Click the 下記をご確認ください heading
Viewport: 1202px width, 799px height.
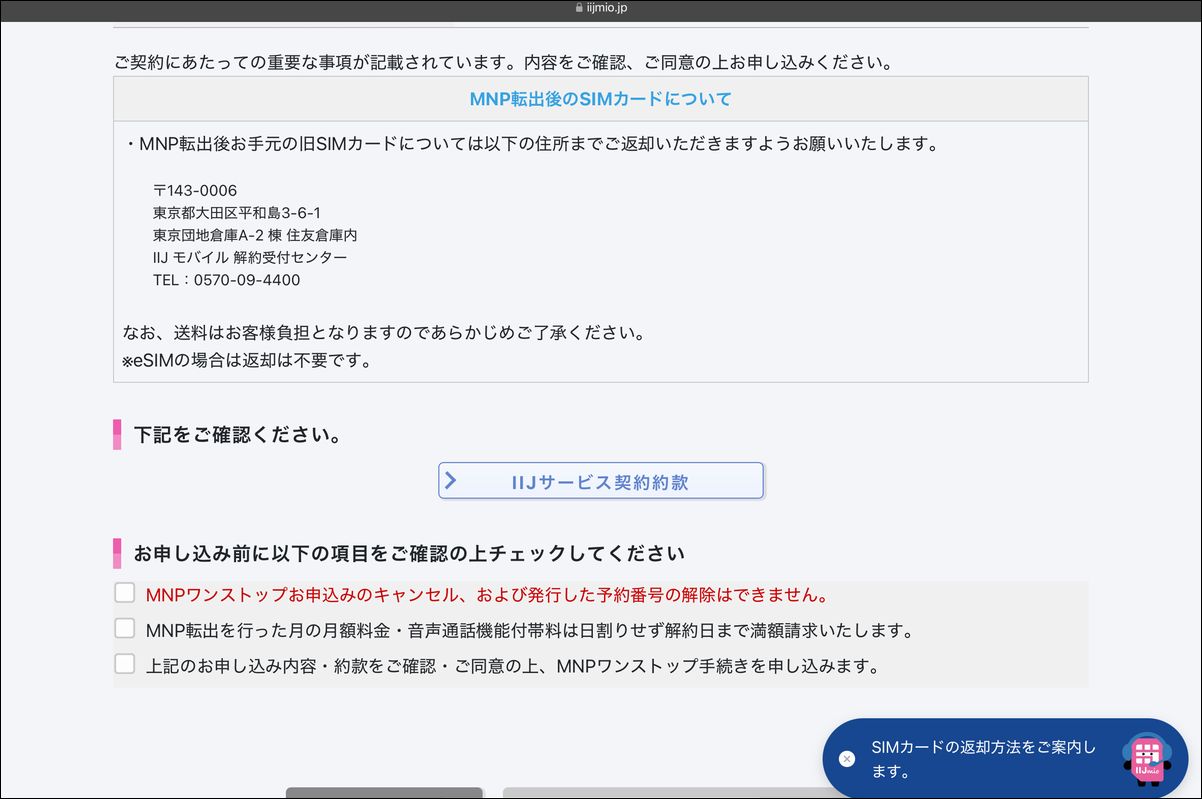click(x=238, y=436)
